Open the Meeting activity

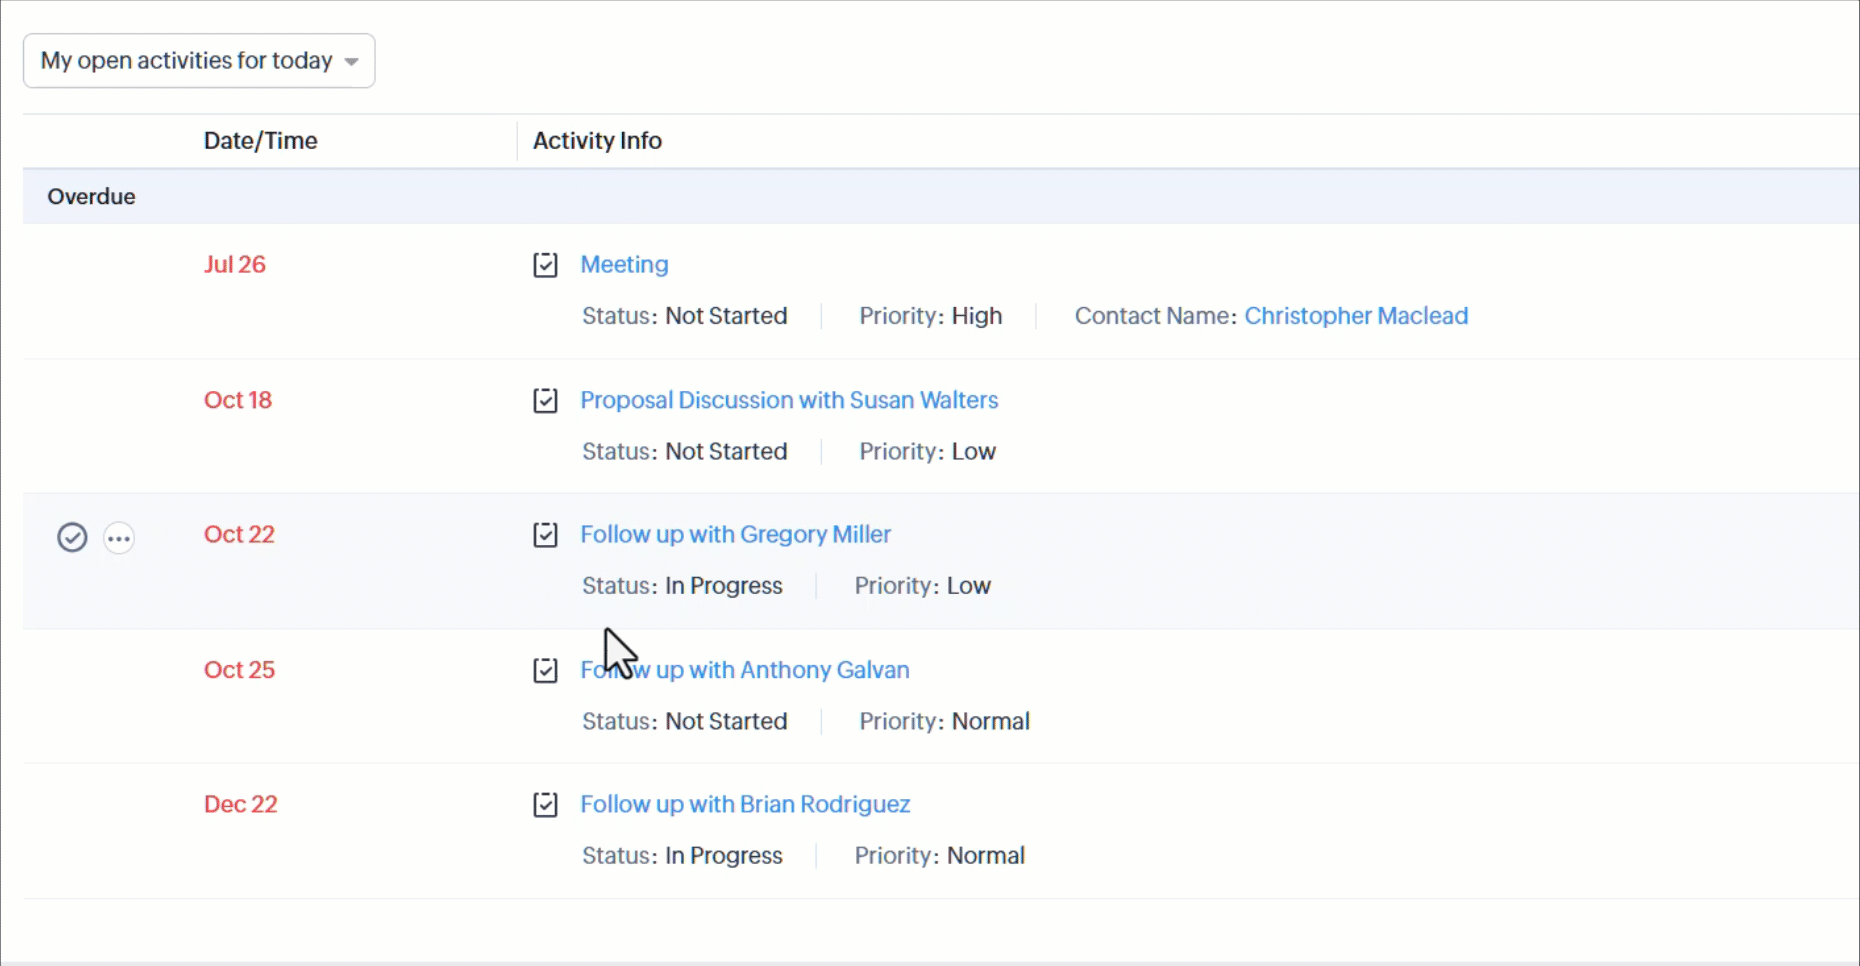(x=624, y=265)
